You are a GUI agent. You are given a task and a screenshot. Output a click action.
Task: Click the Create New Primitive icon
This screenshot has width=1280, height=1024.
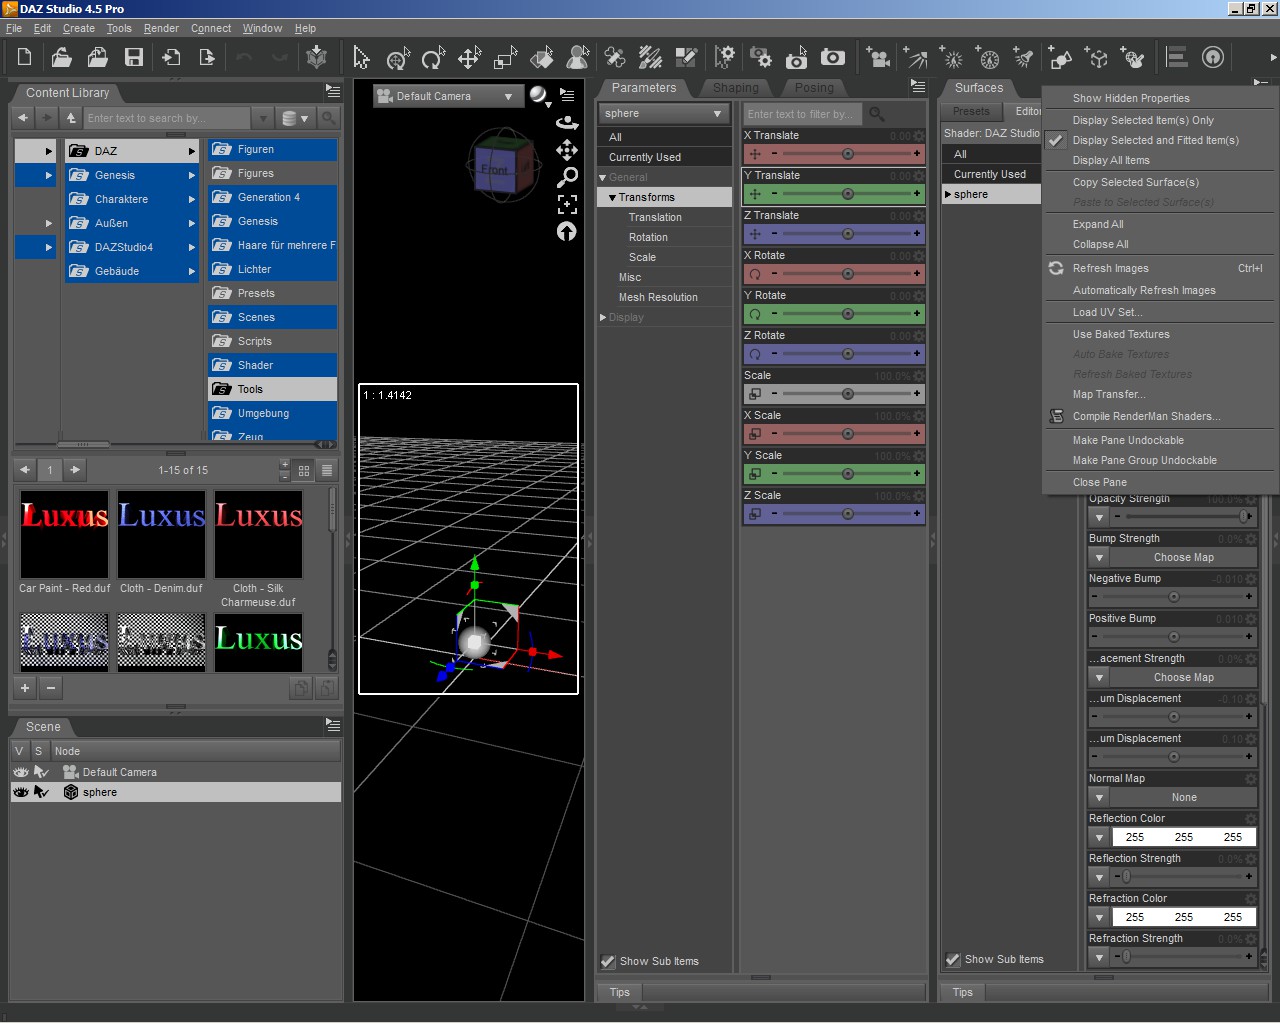click(x=1061, y=58)
